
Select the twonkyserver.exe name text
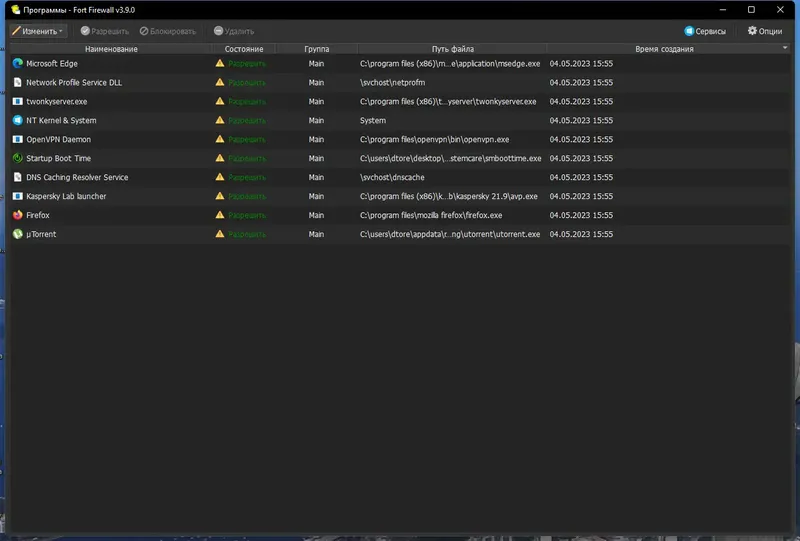[x=57, y=102]
